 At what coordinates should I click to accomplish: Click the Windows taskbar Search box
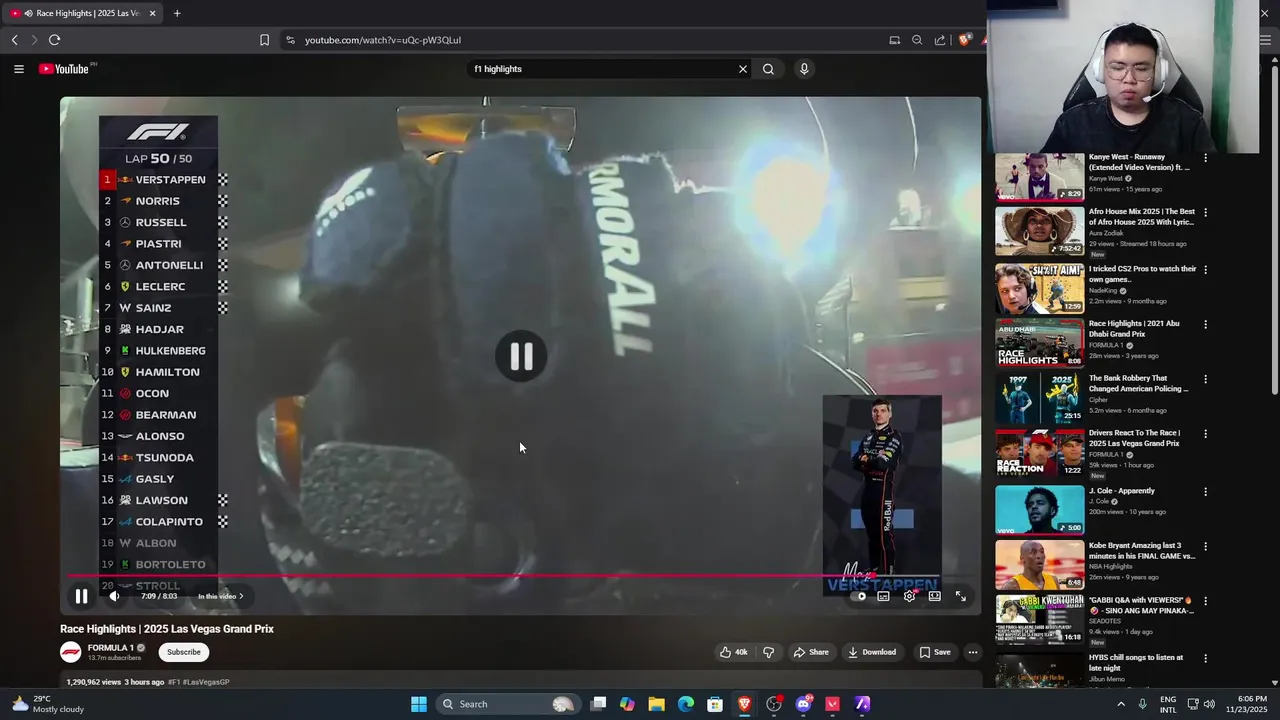pos(508,704)
